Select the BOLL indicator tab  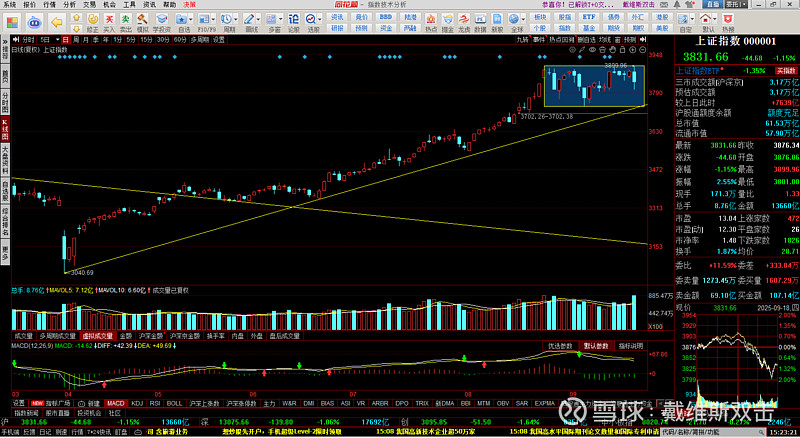point(174,403)
